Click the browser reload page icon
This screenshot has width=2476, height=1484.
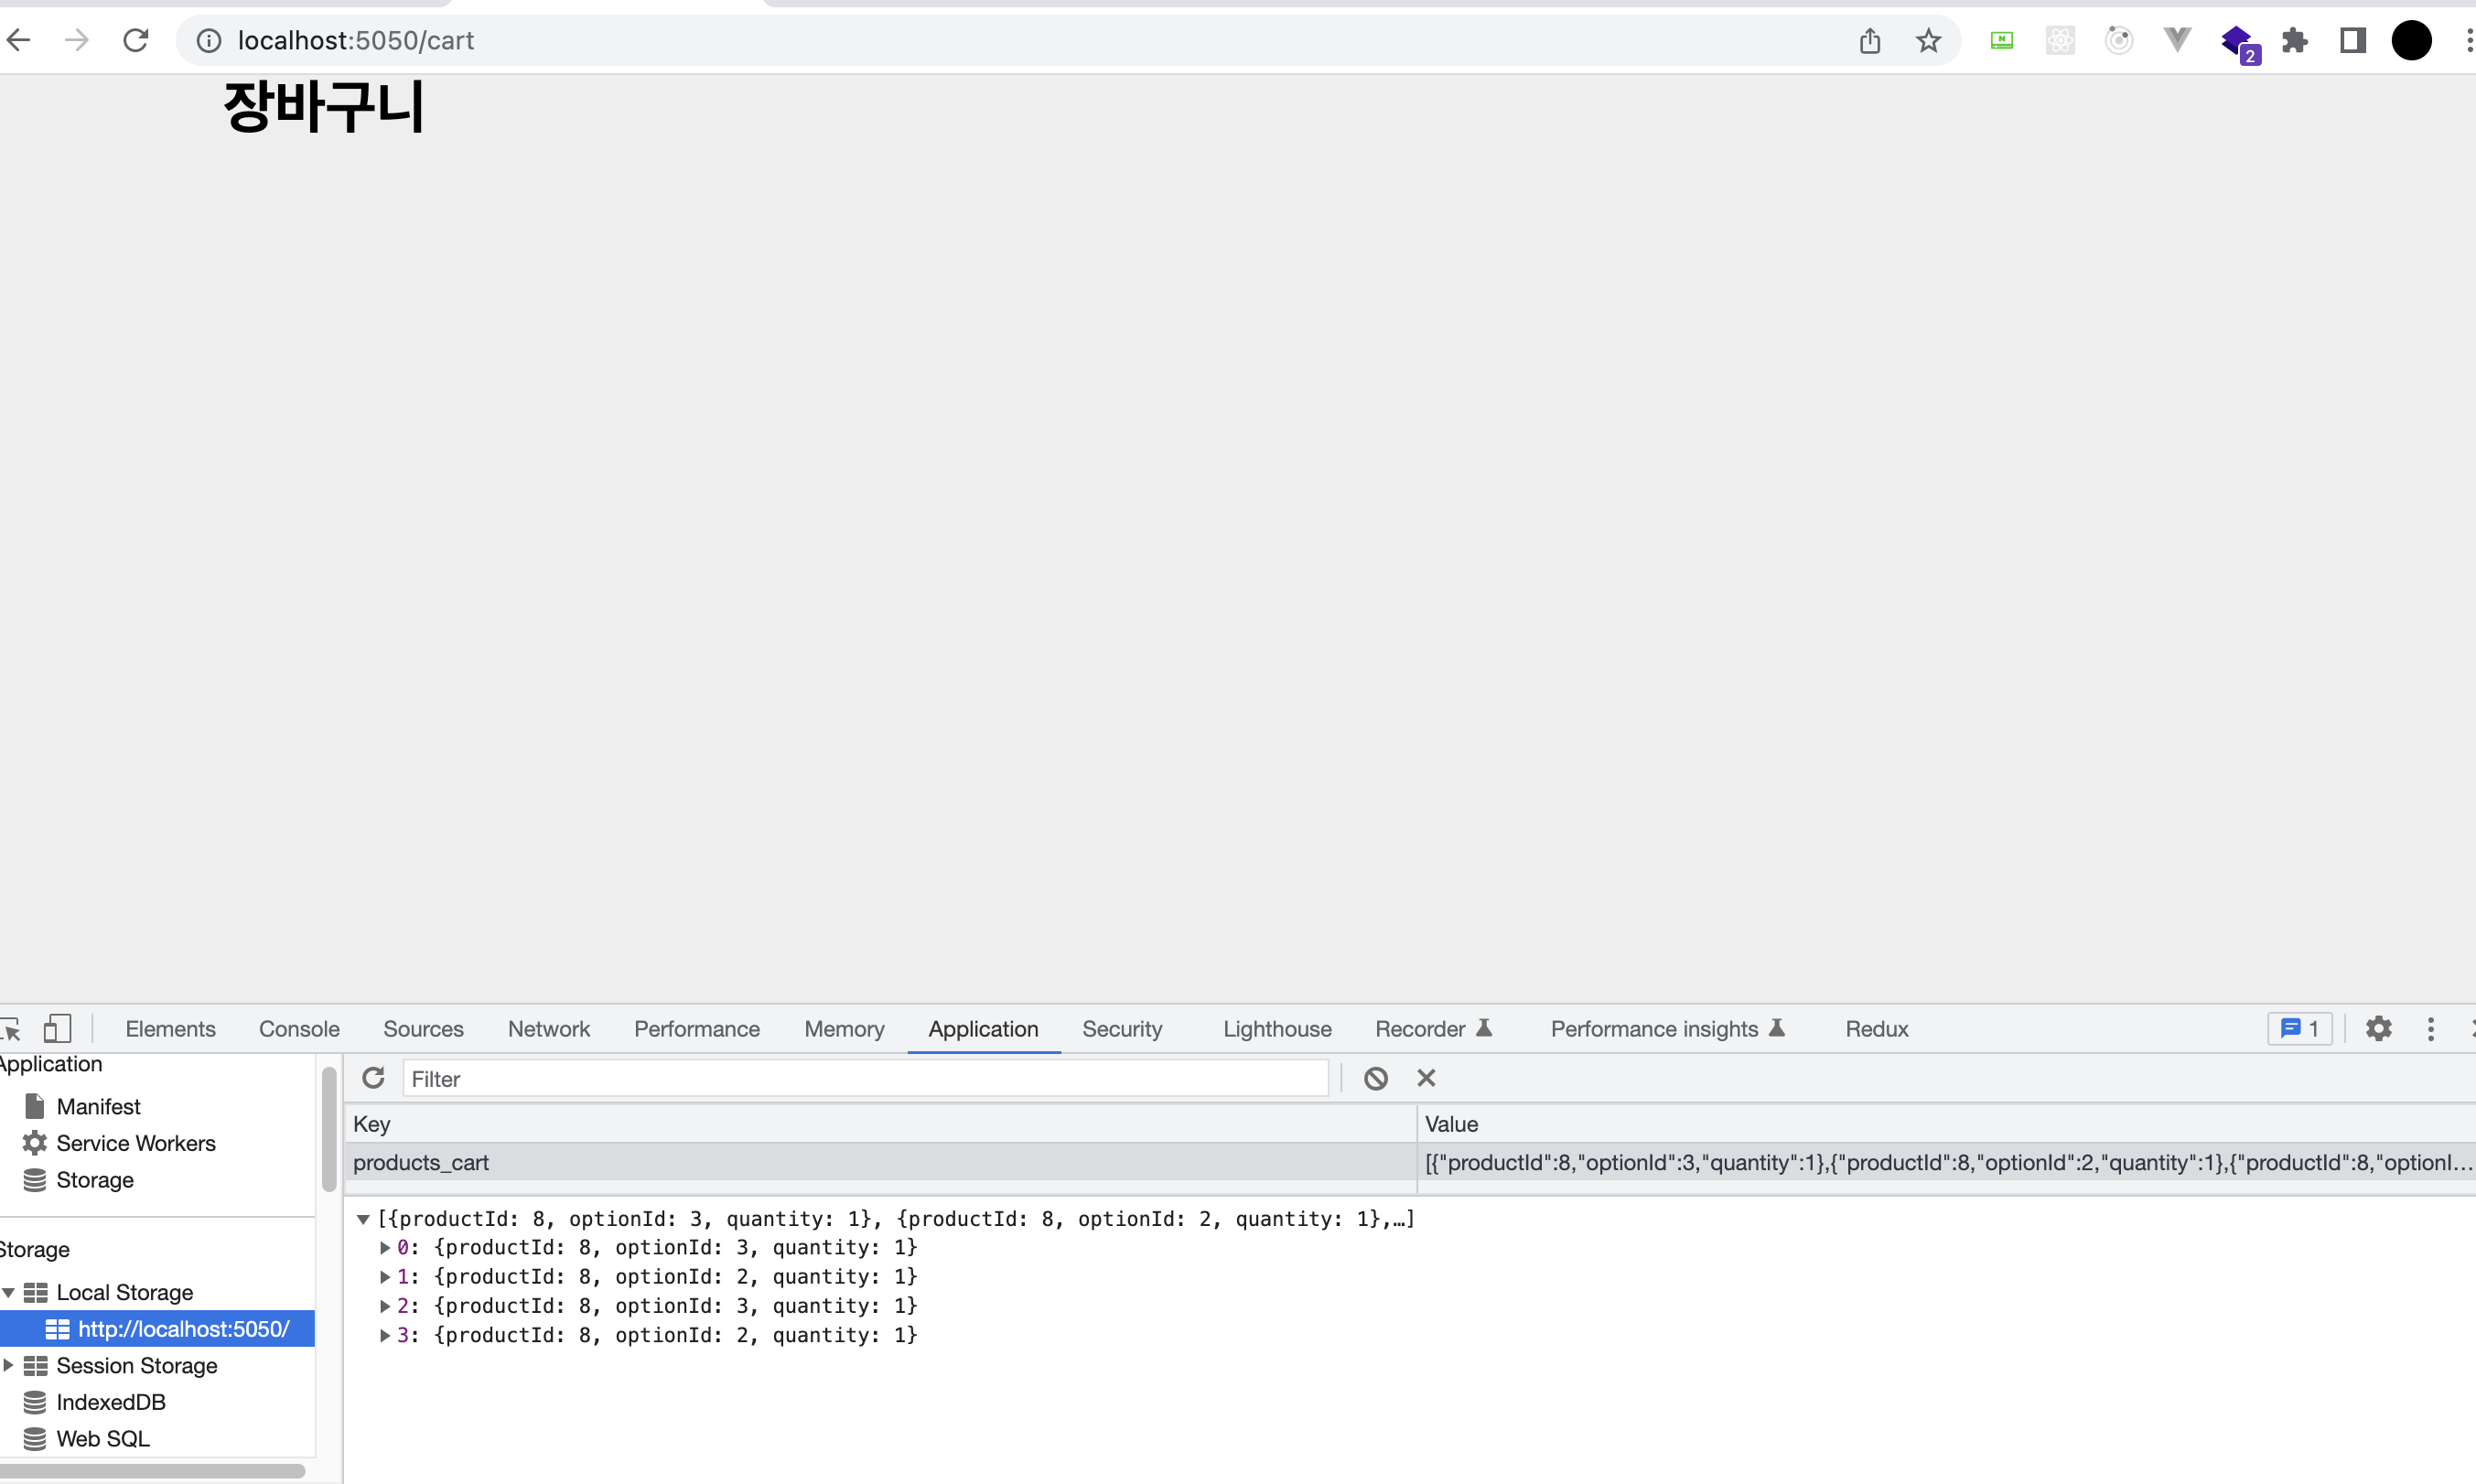coord(136,40)
